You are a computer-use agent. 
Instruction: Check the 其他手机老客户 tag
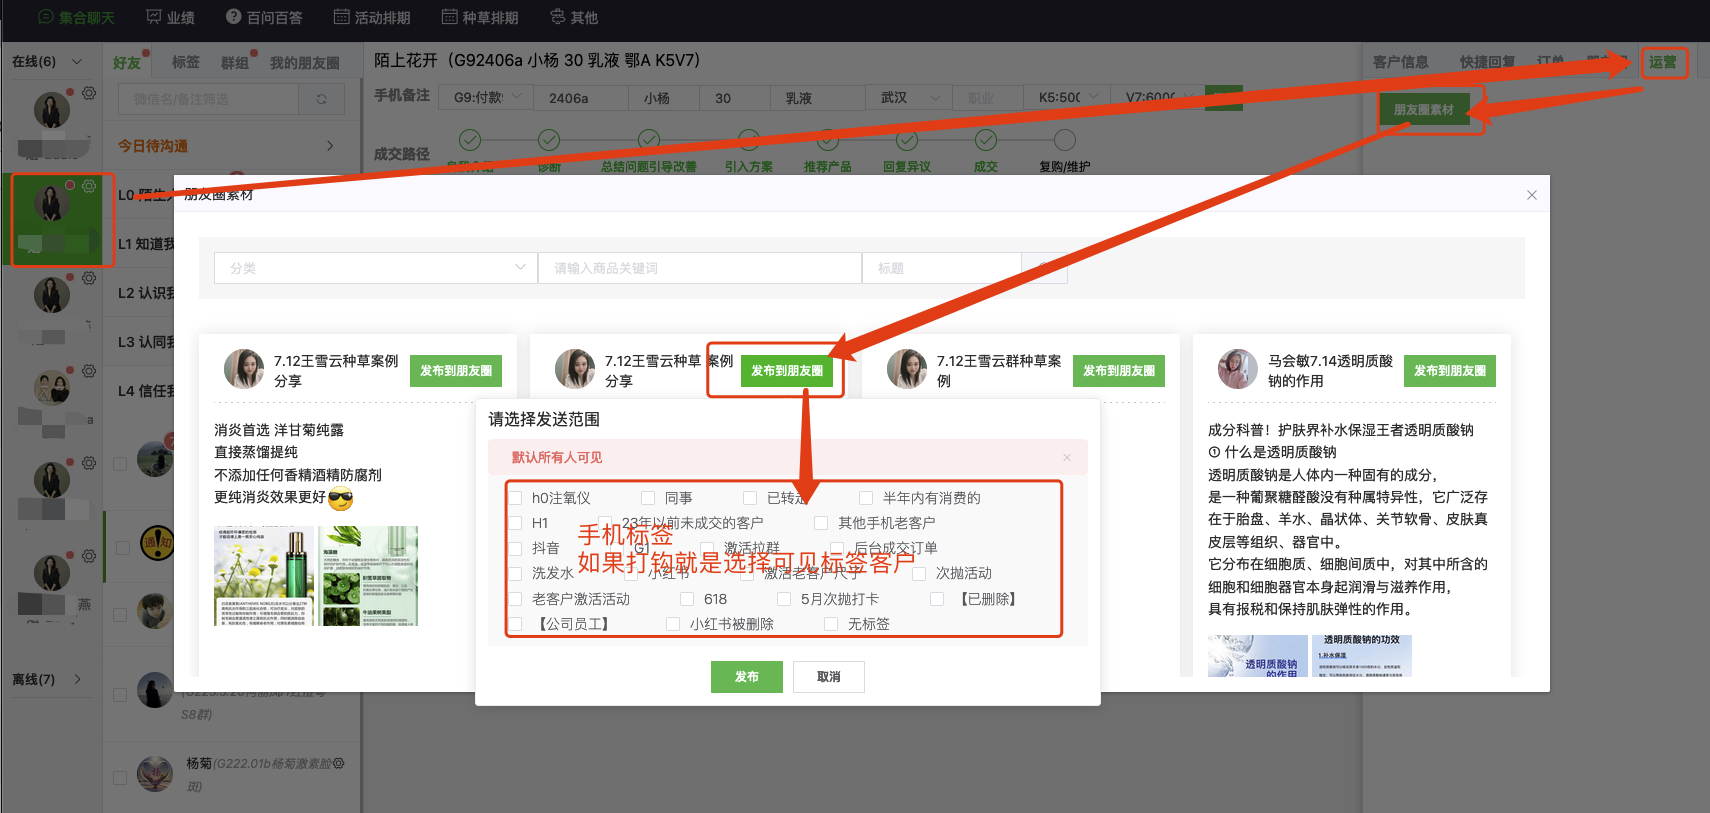click(821, 523)
